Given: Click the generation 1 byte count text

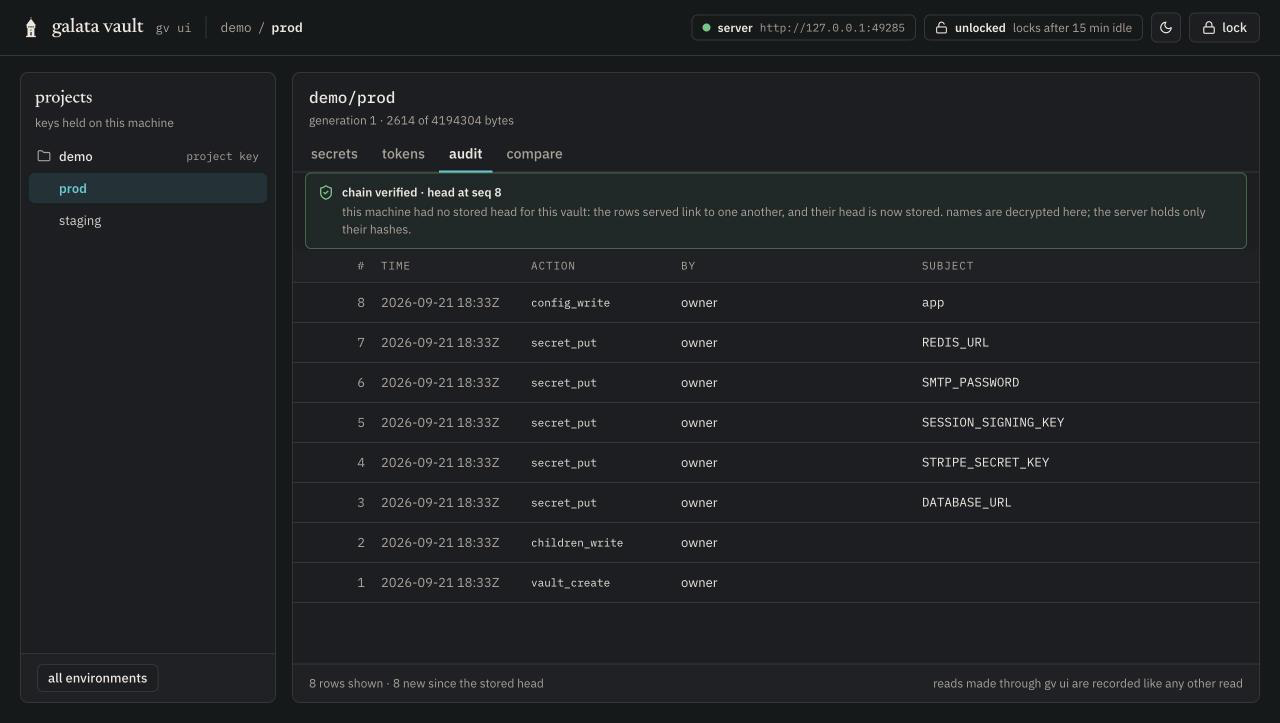Looking at the screenshot, I should click(411, 121).
